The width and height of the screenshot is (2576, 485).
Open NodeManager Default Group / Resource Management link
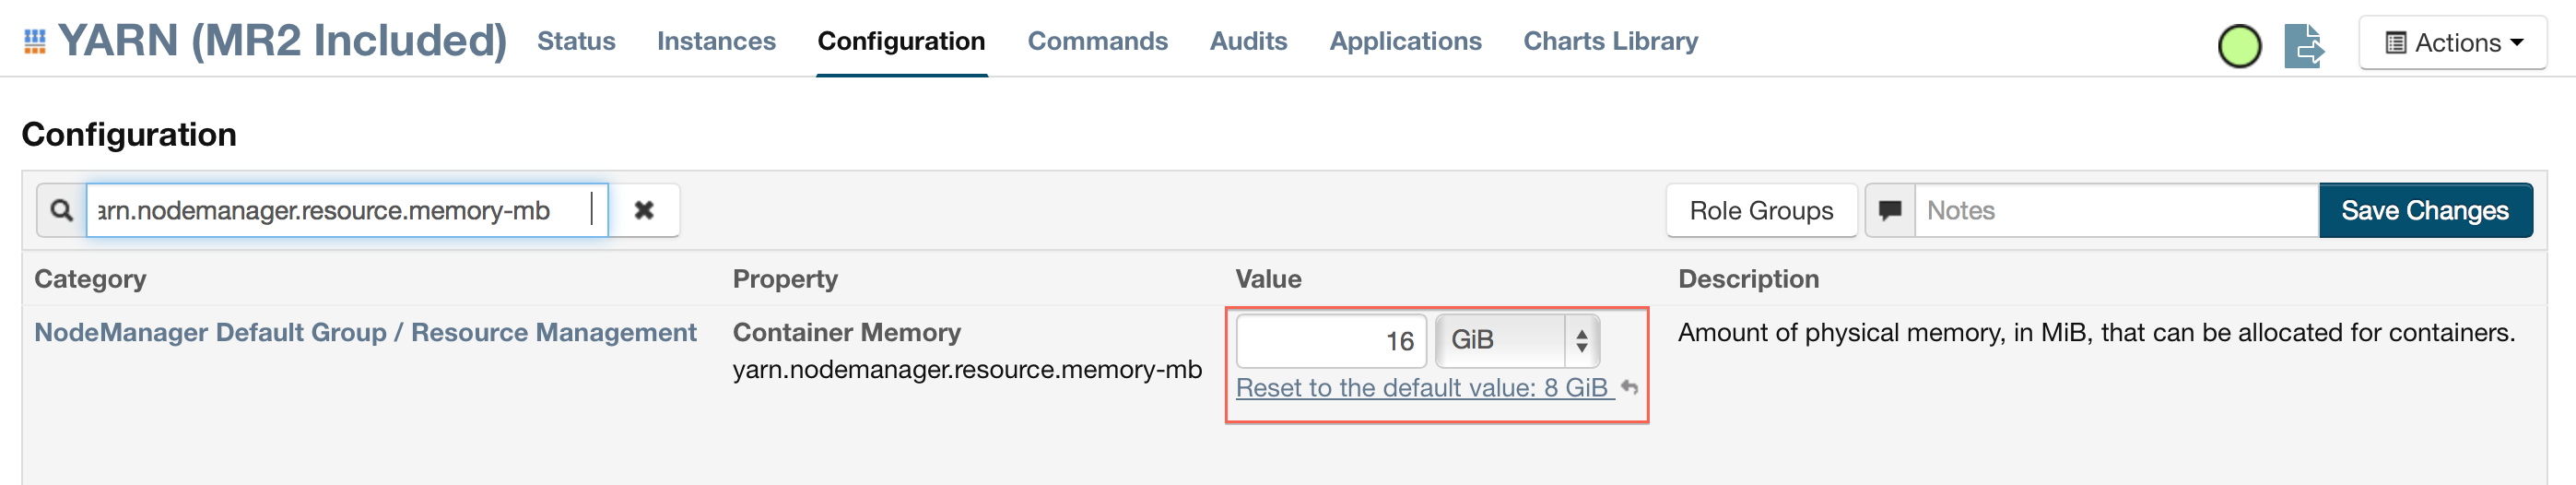tap(365, 332)
